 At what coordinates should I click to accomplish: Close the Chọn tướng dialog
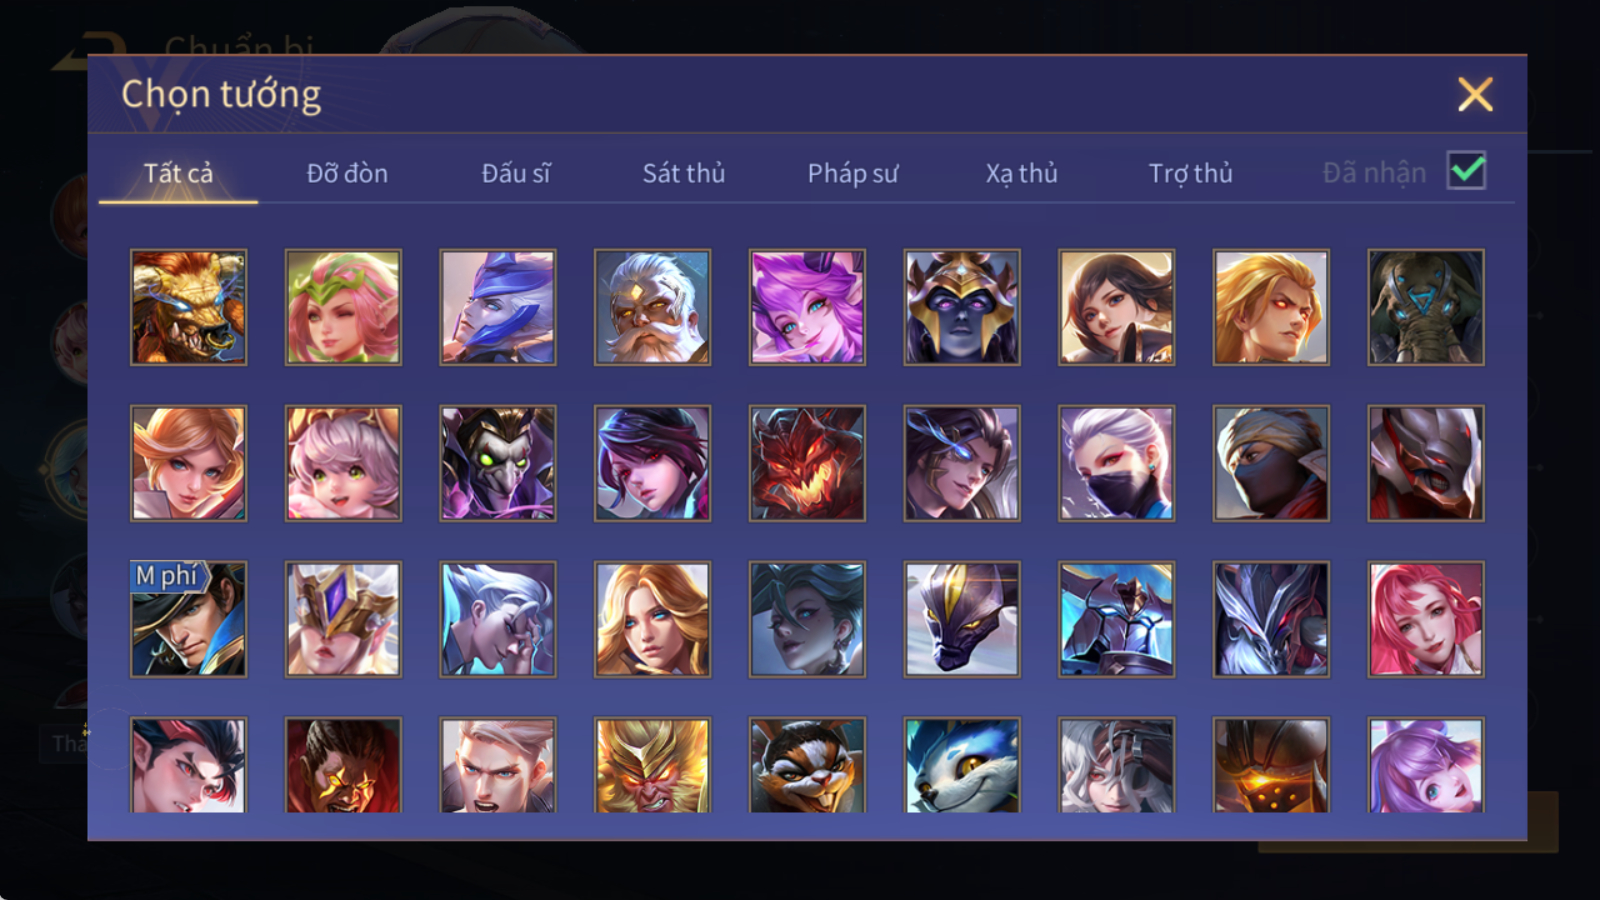tap(1475, 94)
